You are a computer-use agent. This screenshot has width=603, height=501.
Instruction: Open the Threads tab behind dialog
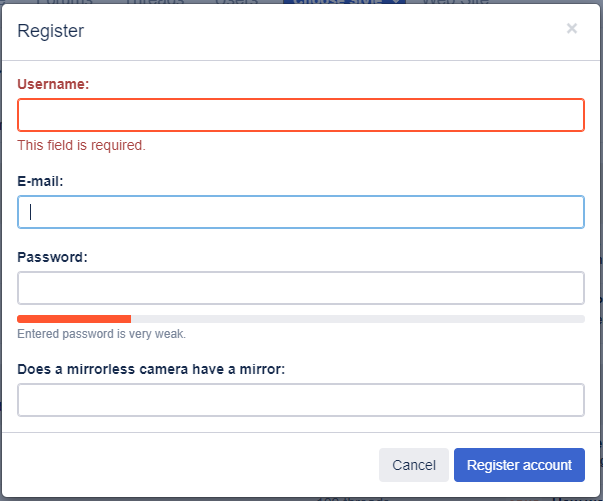pos(156,3)
